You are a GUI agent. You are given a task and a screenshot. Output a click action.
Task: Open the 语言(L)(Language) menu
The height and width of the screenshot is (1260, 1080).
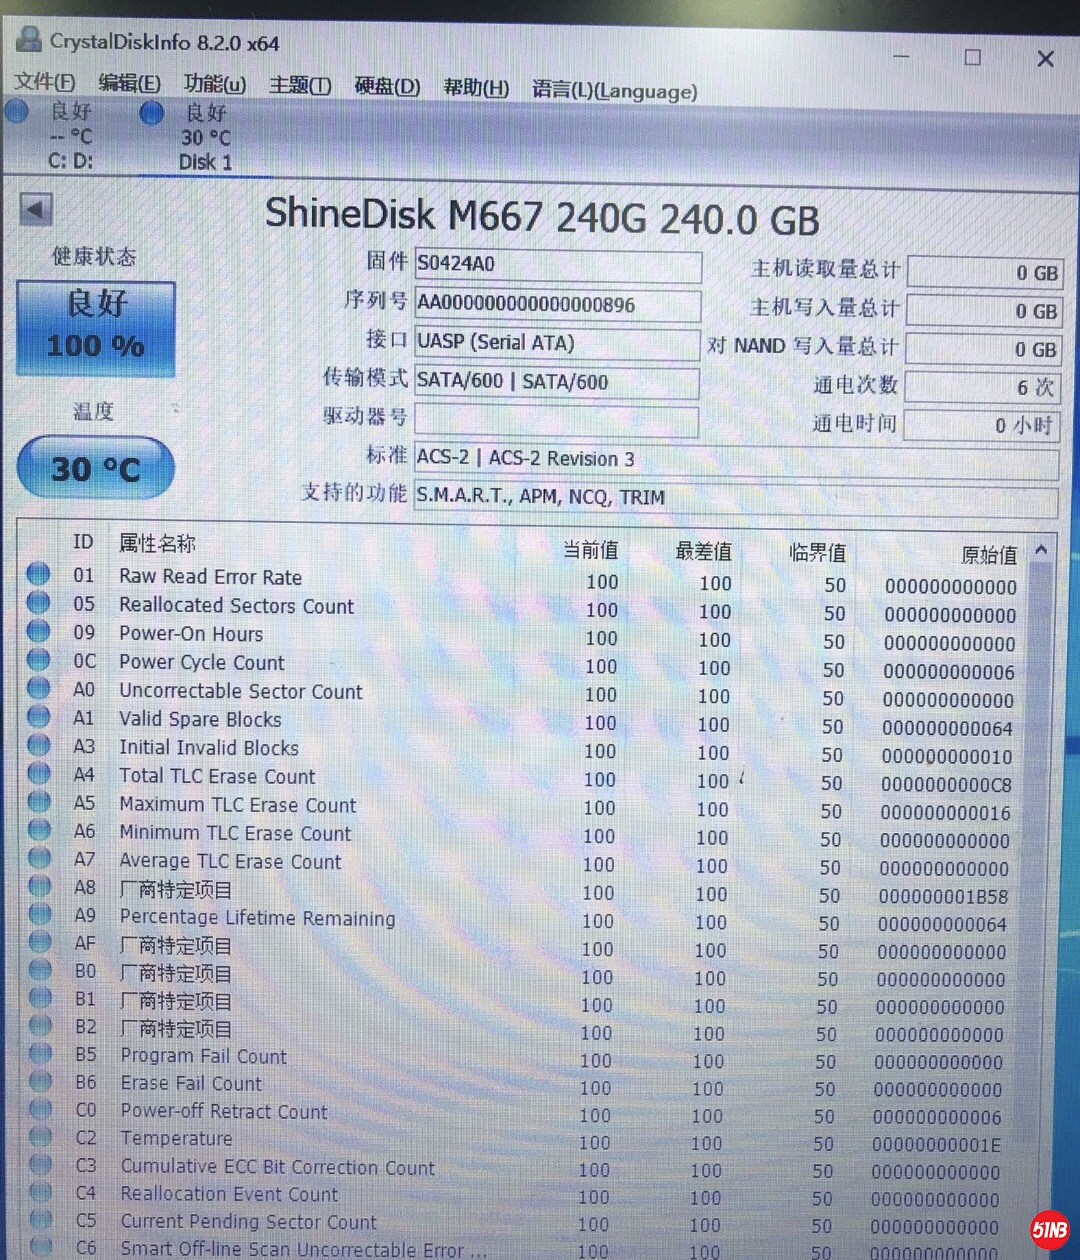click(614, 90)
